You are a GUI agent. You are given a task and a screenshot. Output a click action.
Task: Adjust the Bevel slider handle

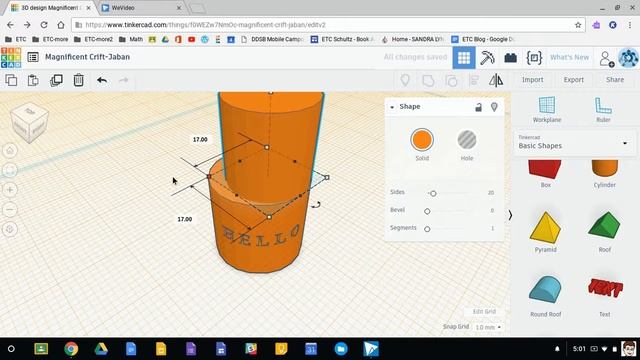[x=427, y=211]
